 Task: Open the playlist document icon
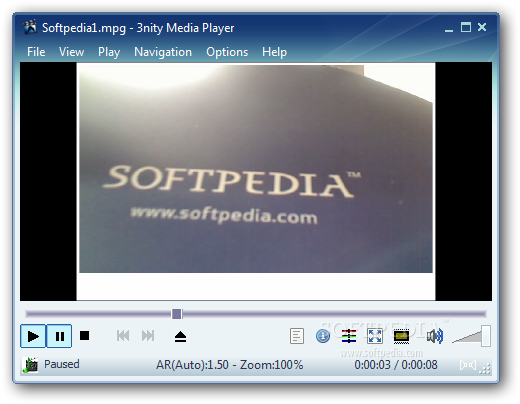click(297, 336)
